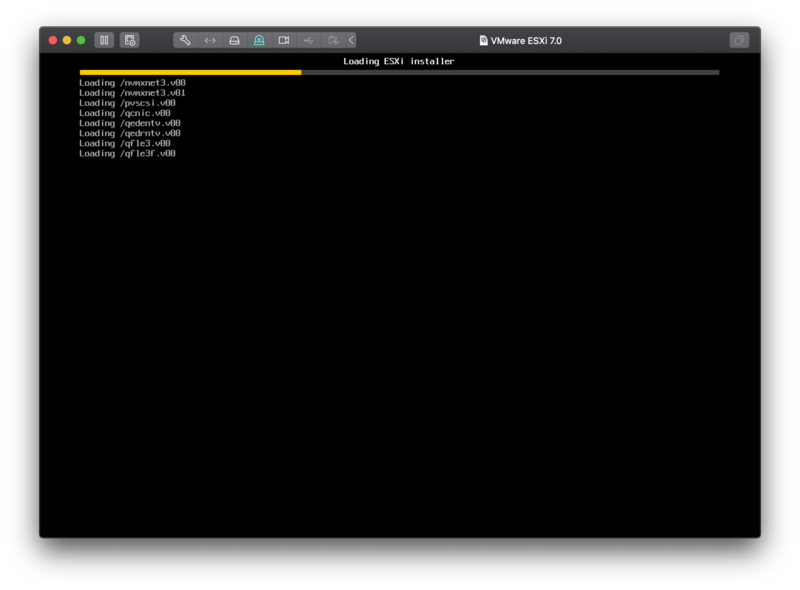Collapse the device toolbar chevron
Screen dimensions: 800x590
(x=351, y=40)
